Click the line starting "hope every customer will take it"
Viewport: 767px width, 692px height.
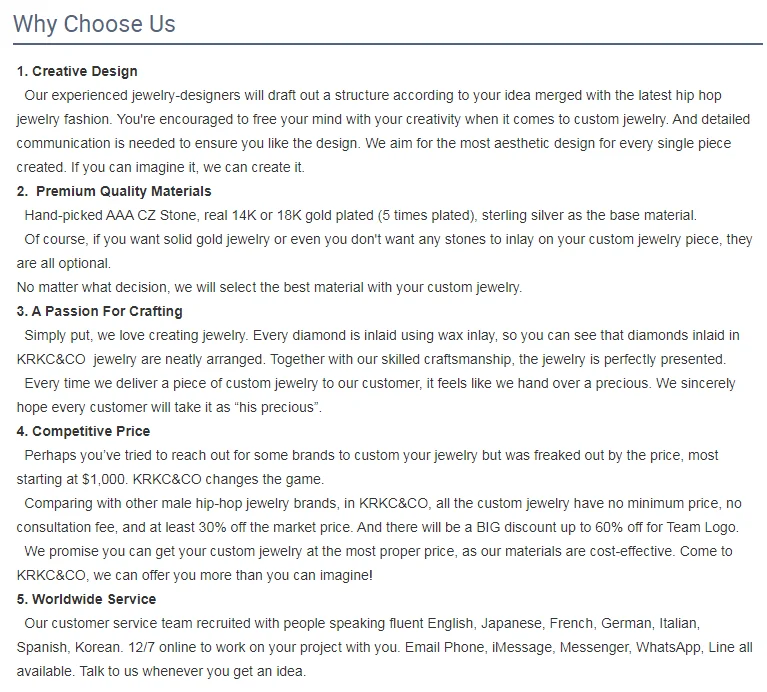click(169, 407)
